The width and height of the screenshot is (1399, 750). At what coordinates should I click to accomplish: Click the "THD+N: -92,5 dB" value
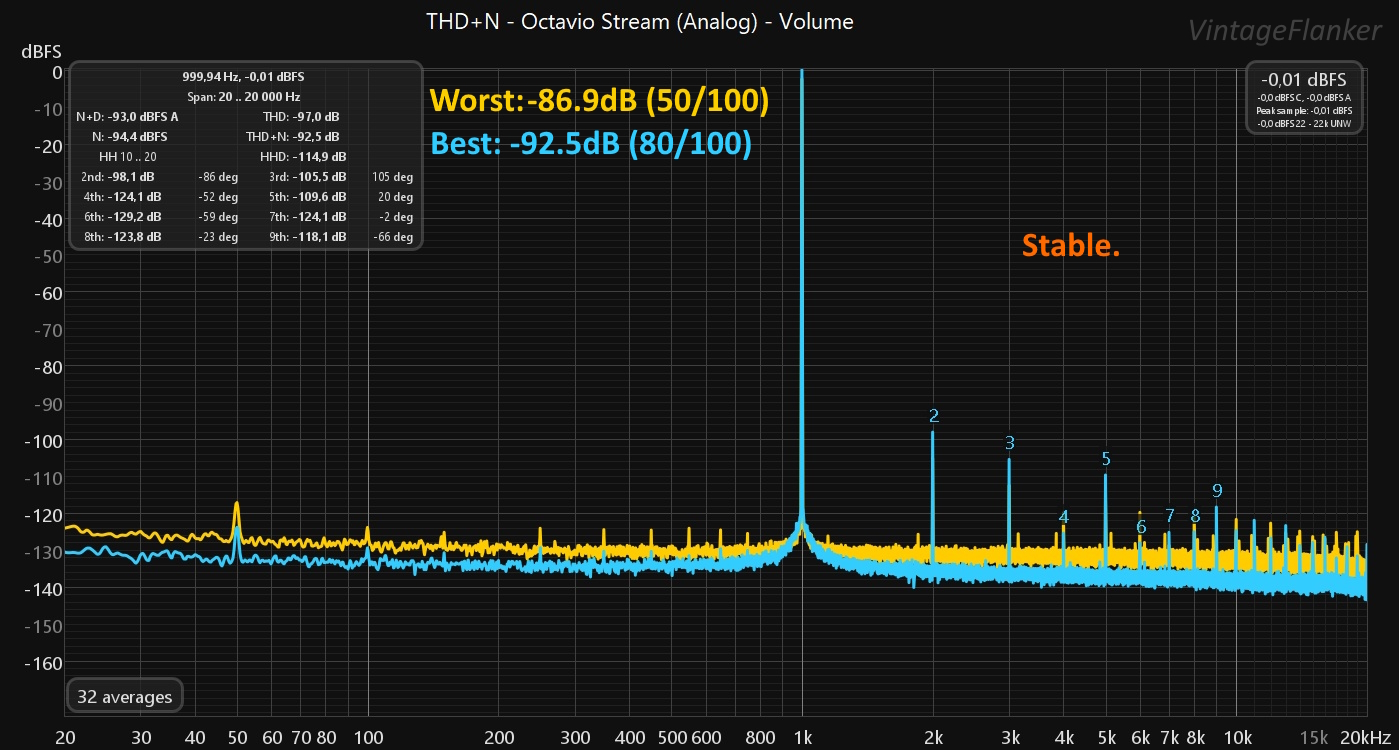pyautogui.click(x=292, y=137)
